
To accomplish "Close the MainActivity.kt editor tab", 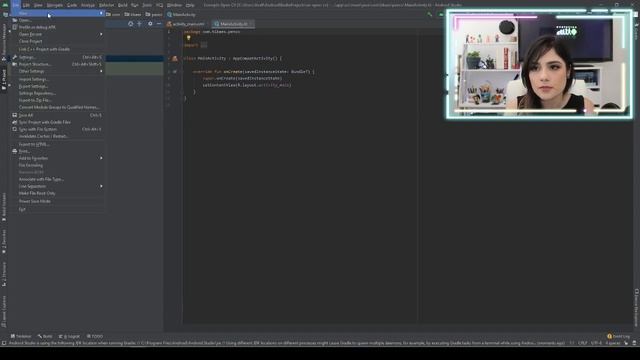I will click(251, 24).
